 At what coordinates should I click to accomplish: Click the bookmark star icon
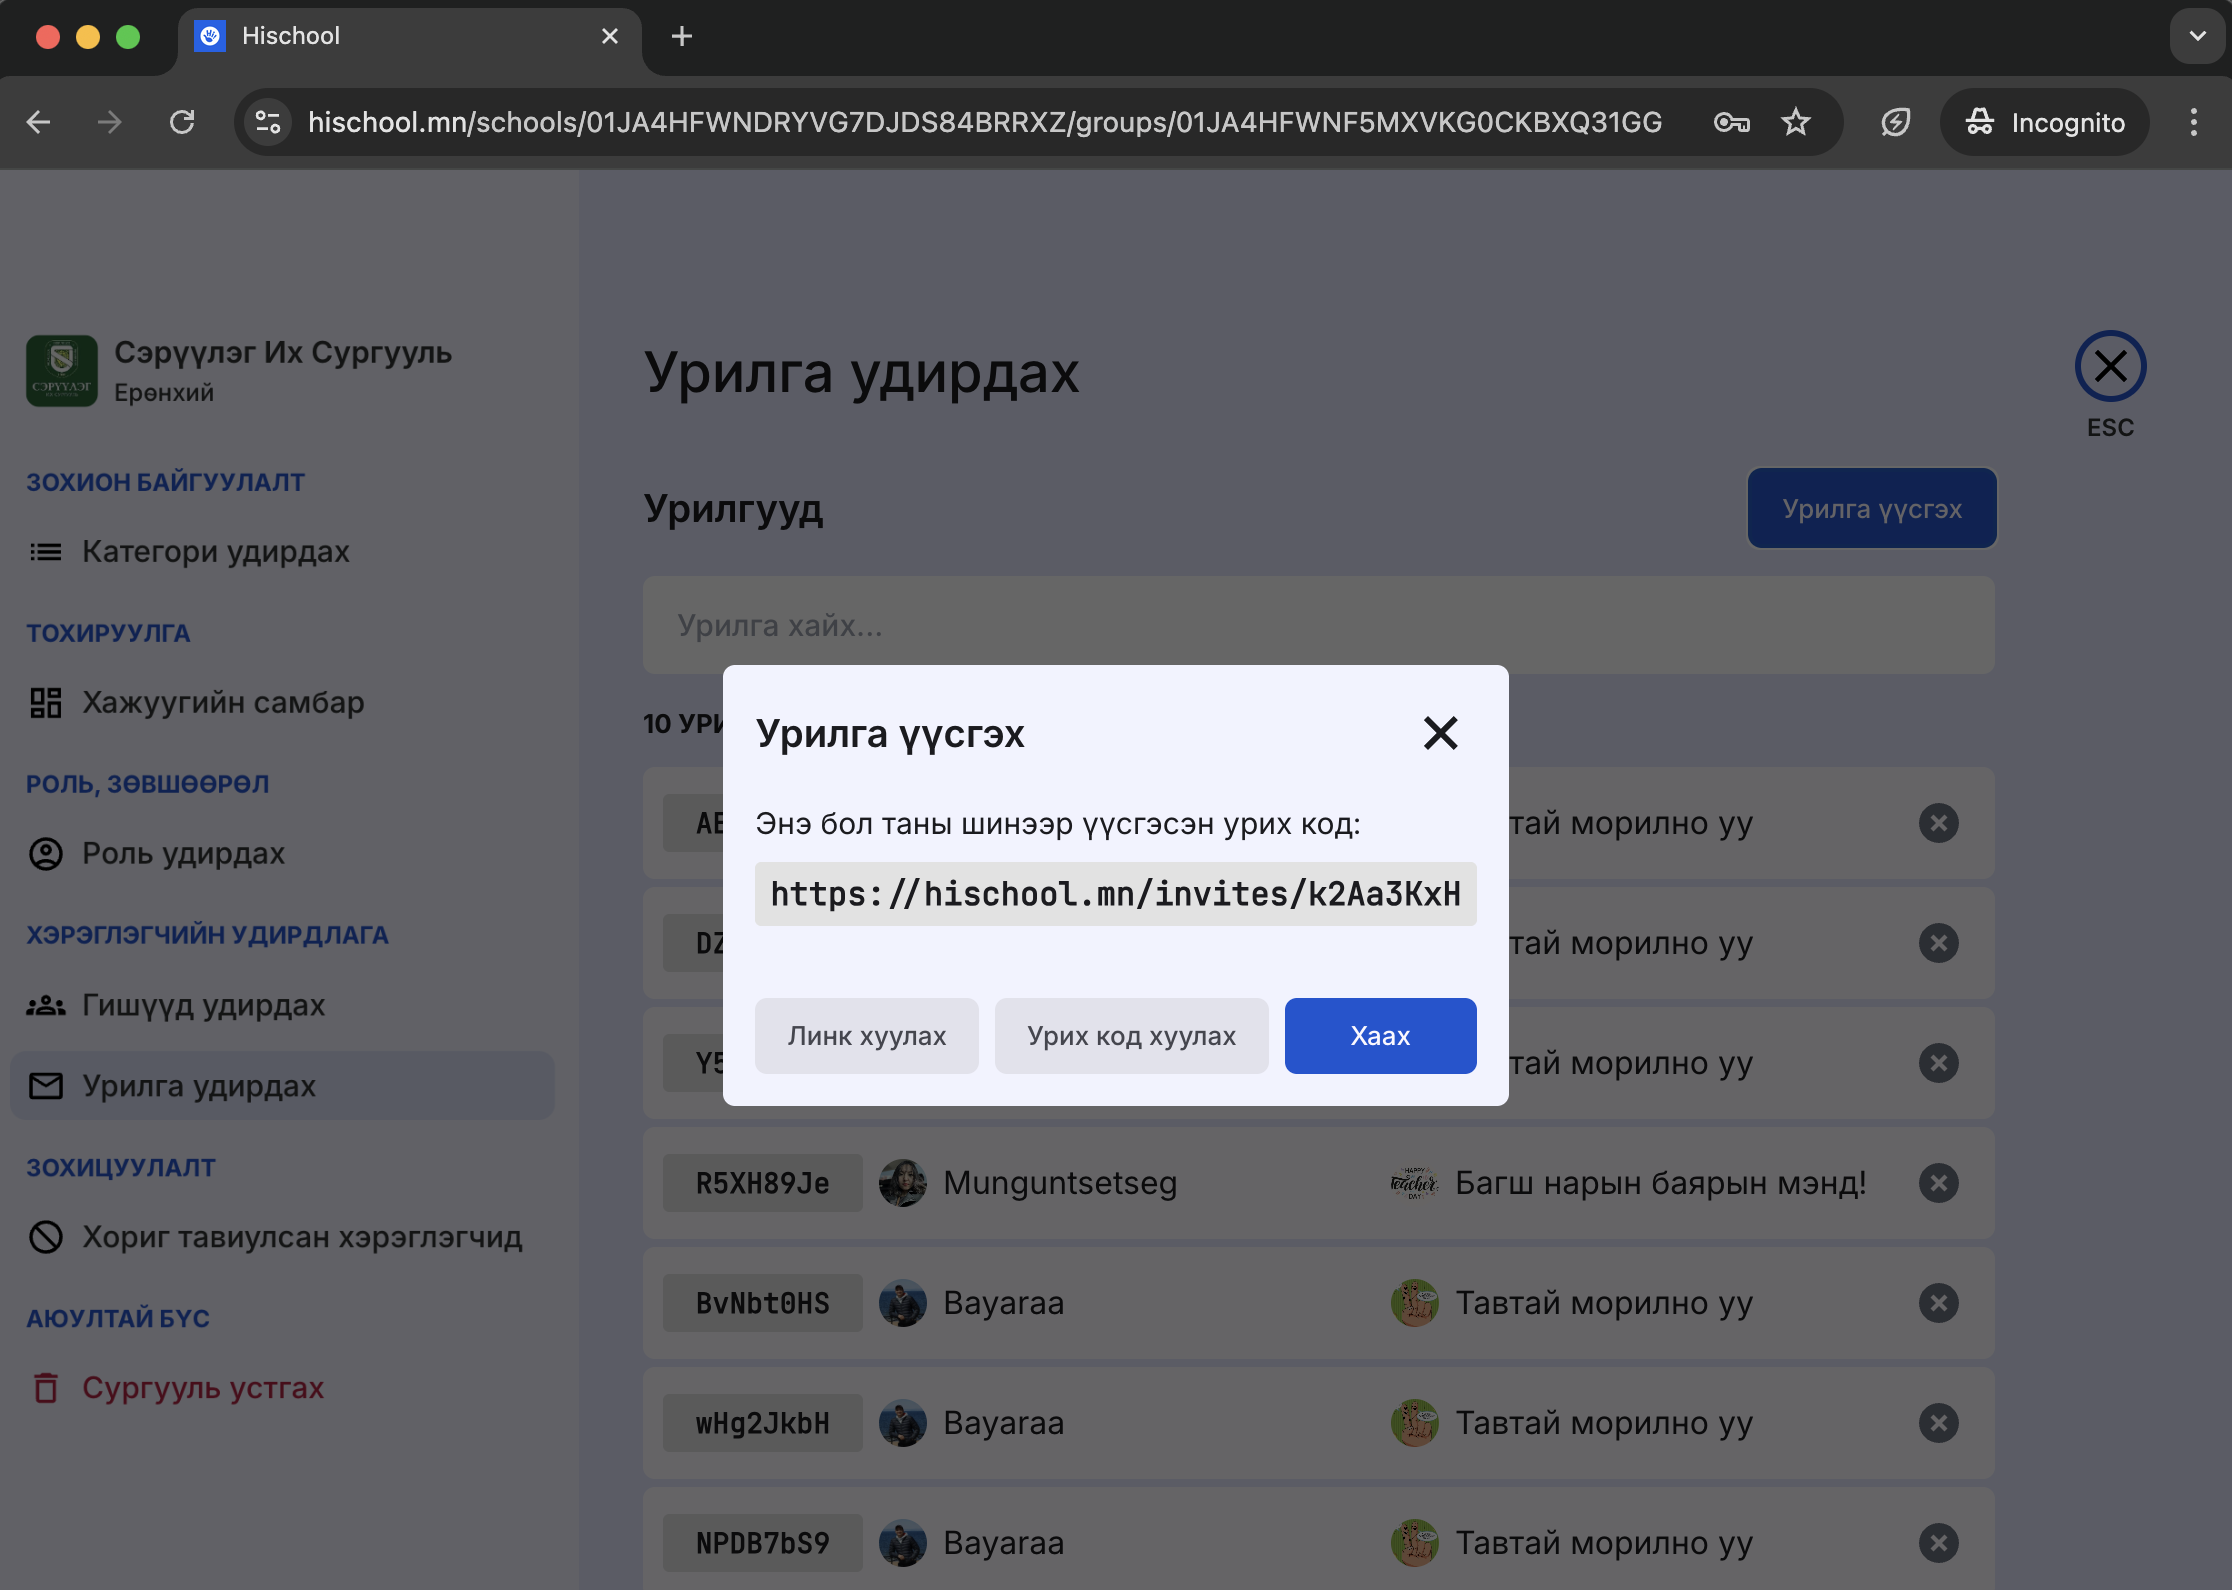1796,122
